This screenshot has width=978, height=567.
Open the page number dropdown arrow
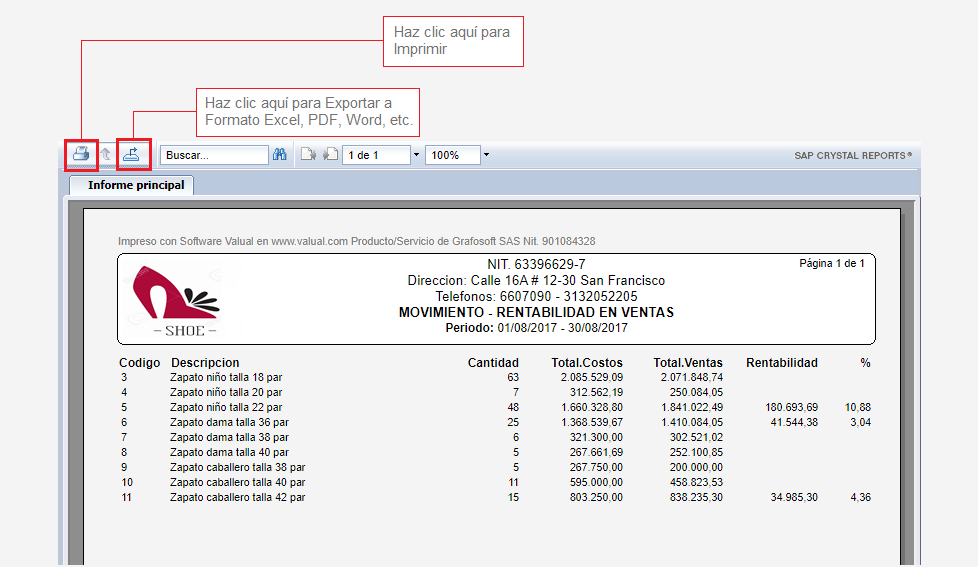[x=415, y=155]
